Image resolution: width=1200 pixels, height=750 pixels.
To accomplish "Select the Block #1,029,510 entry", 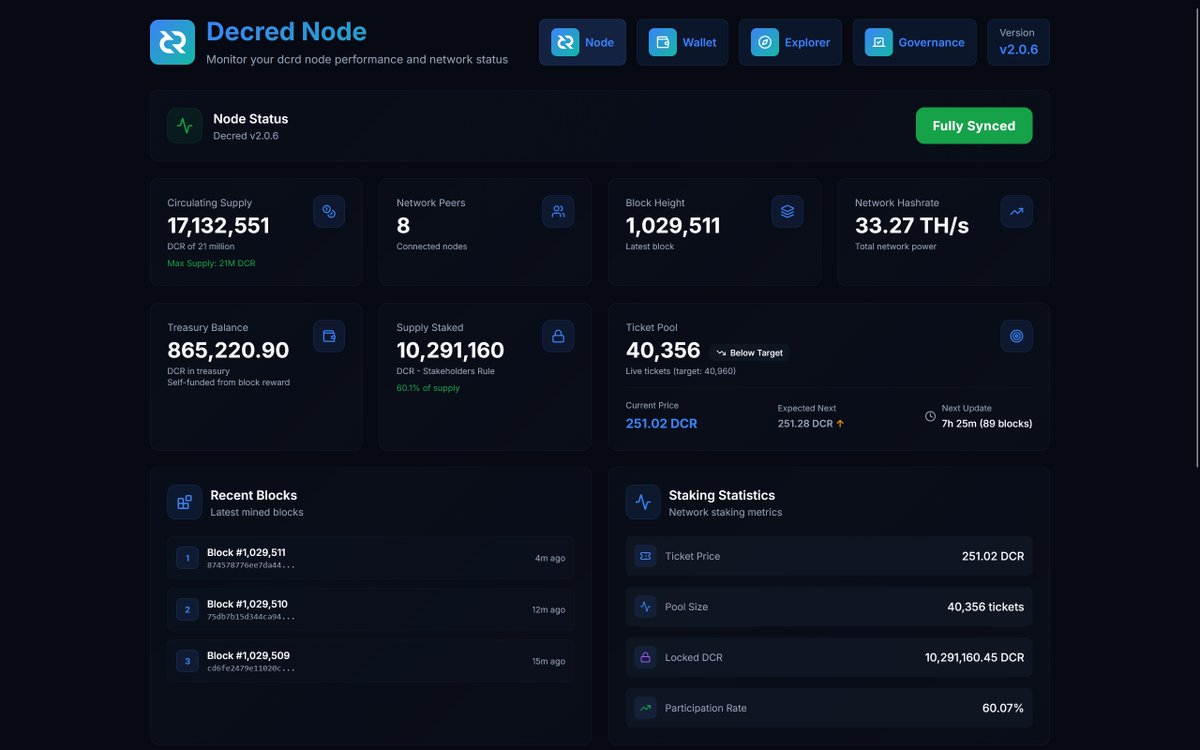I will pos(370,609).
